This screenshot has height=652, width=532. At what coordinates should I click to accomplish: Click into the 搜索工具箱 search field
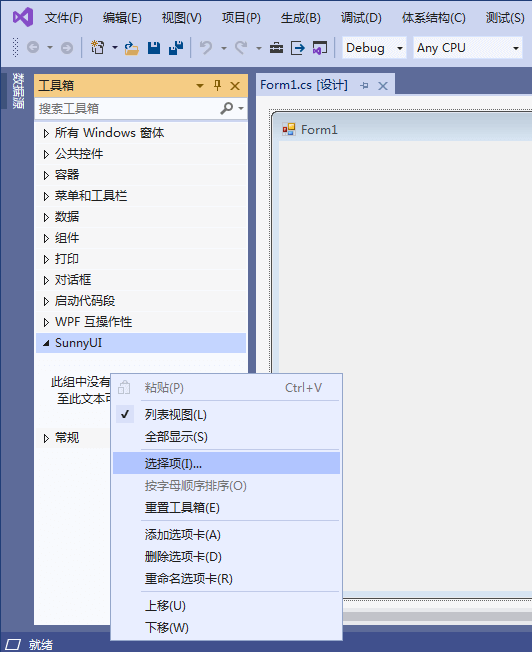(127, 109)
